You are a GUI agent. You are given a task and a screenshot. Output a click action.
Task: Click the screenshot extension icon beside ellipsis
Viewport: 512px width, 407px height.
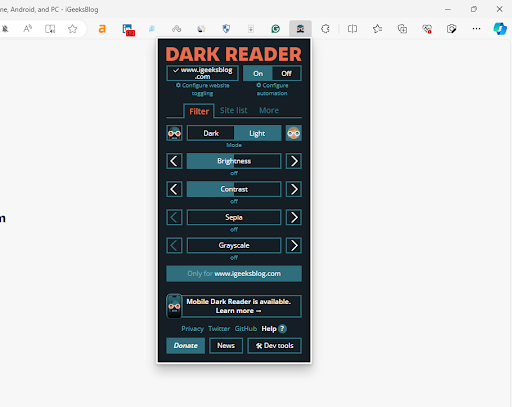click(x=451, y=29)
